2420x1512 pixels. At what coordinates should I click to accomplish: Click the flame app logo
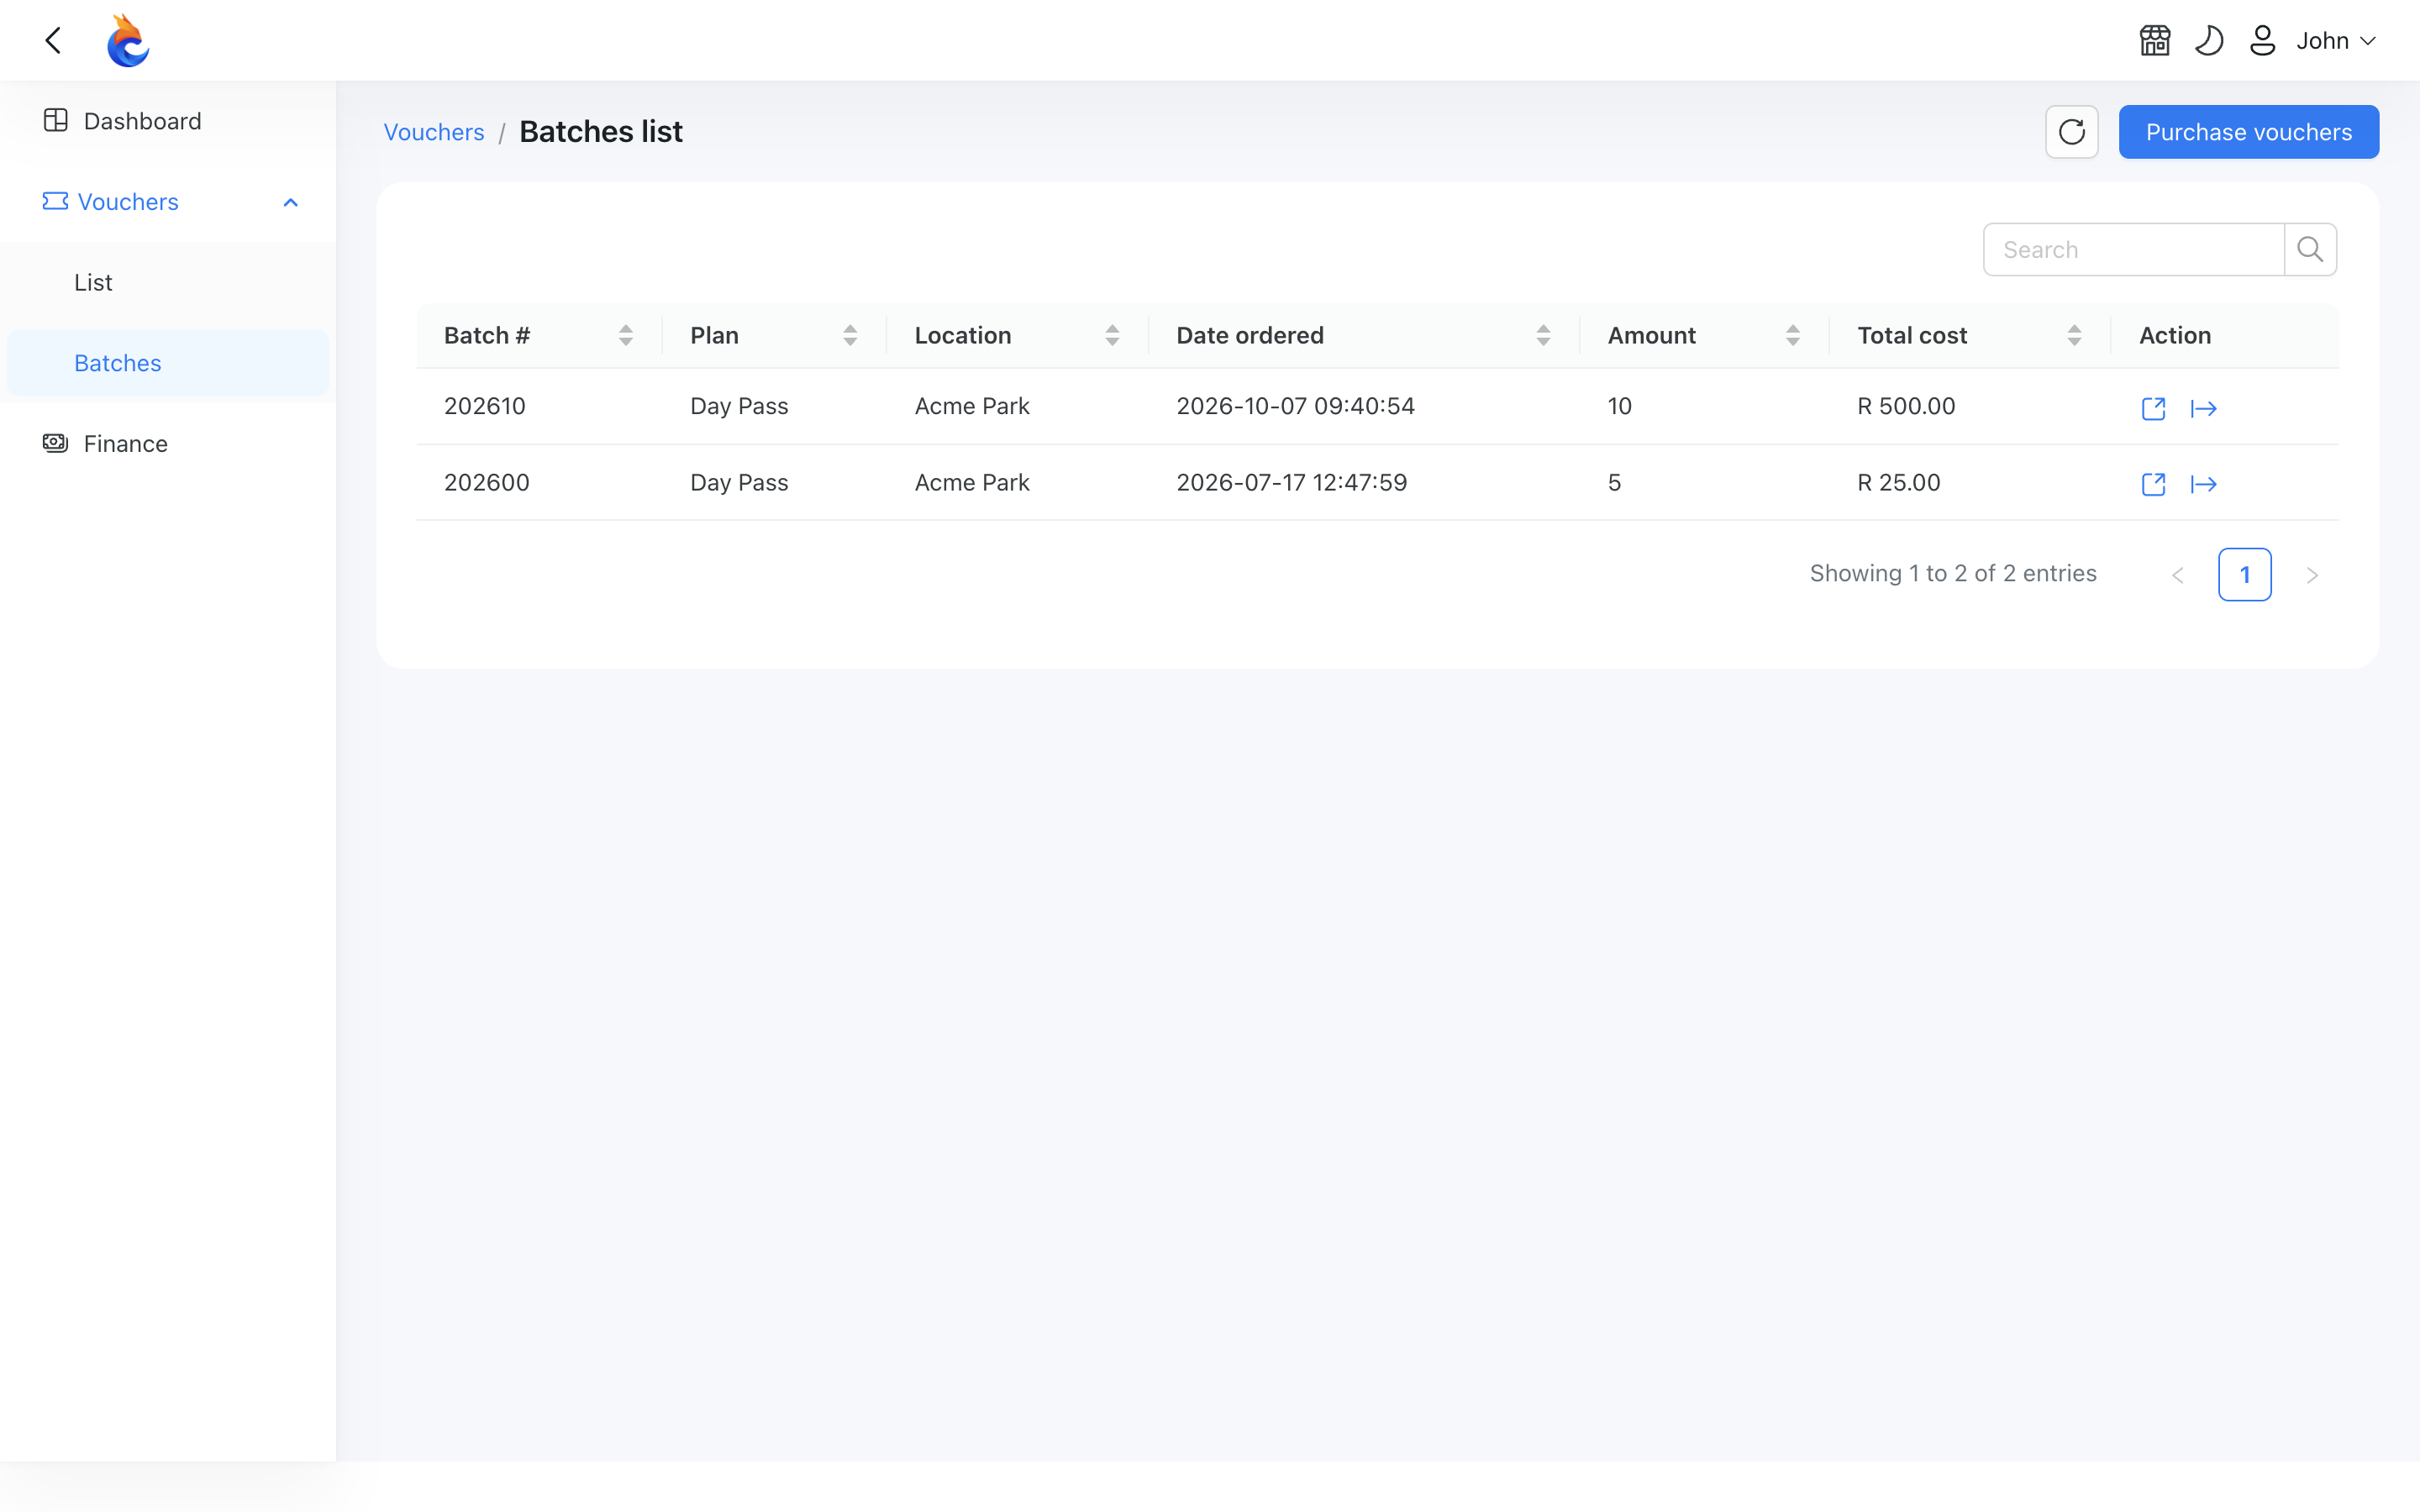(x=128, y=41)
